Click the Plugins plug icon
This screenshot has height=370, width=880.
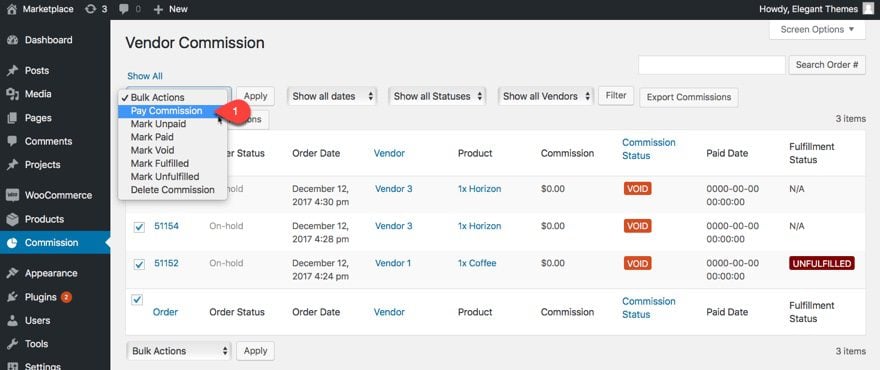pos(12,297)
